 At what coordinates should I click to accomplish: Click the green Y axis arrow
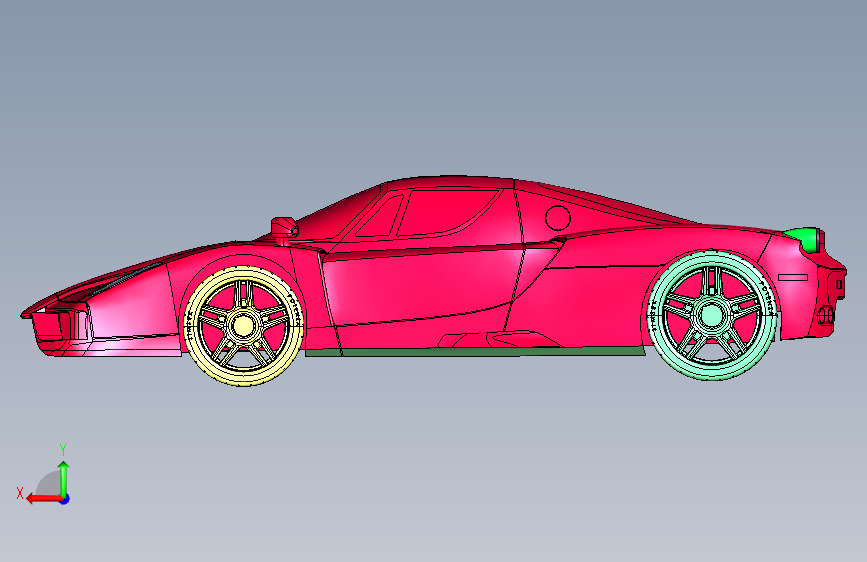coord(64,478)
